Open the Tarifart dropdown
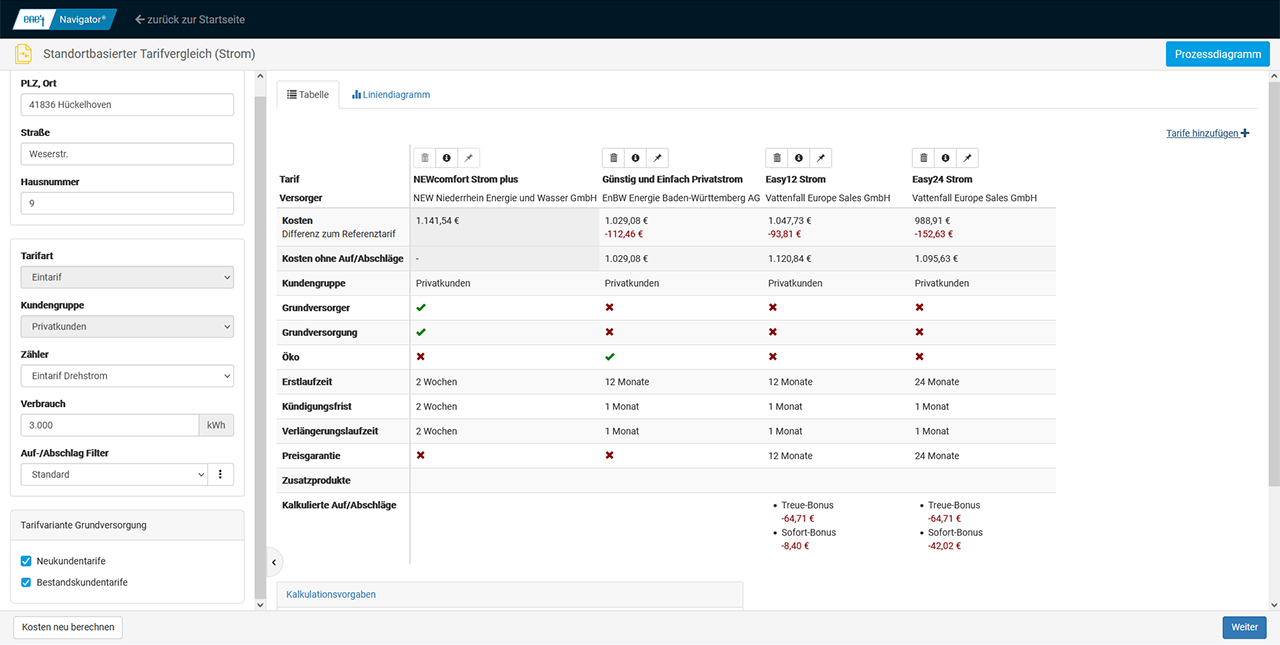This screenshot has height=645, width=1280. pyautogui.click(x=127, y=277)
